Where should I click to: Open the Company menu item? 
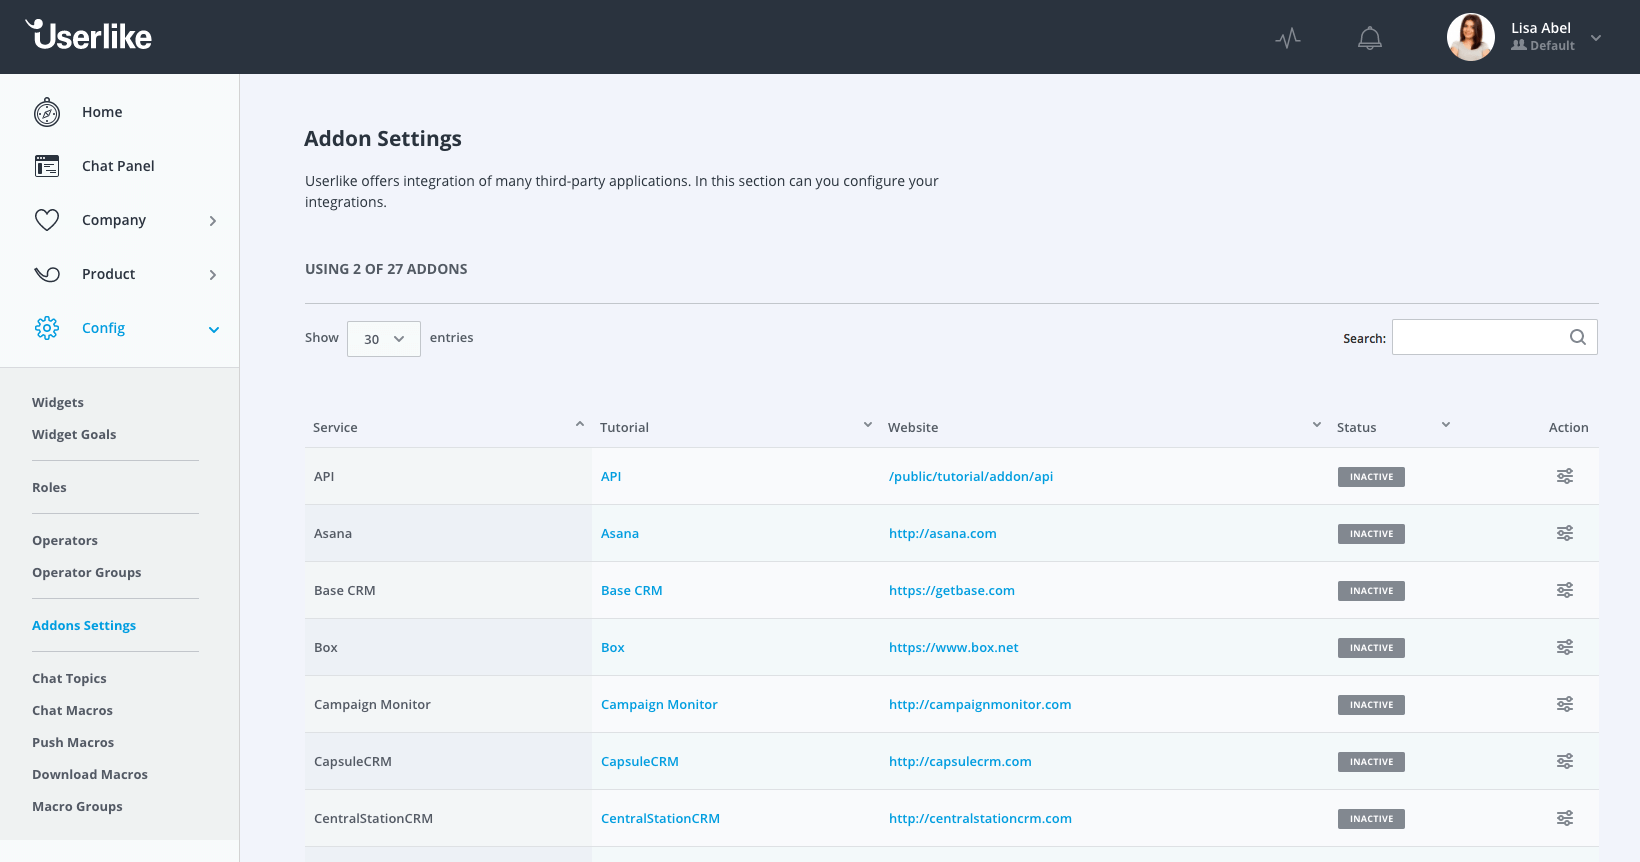click(x=114, y=220)
